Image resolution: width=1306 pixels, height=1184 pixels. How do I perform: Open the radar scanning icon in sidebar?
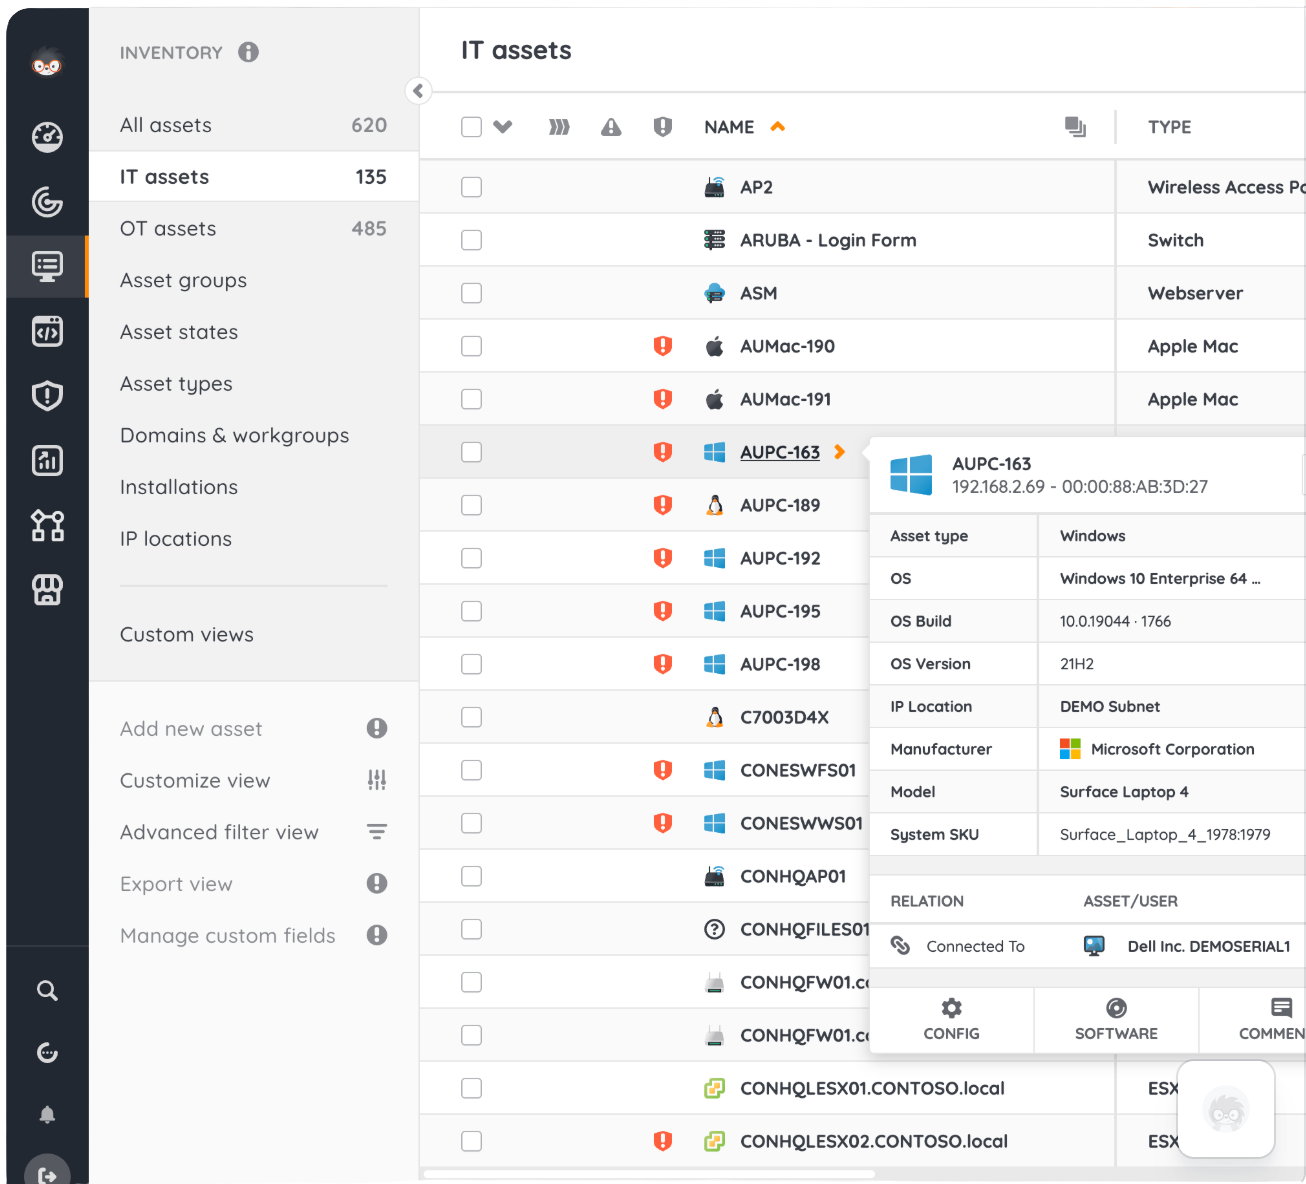pyautogui.click(x=47, y=202)
